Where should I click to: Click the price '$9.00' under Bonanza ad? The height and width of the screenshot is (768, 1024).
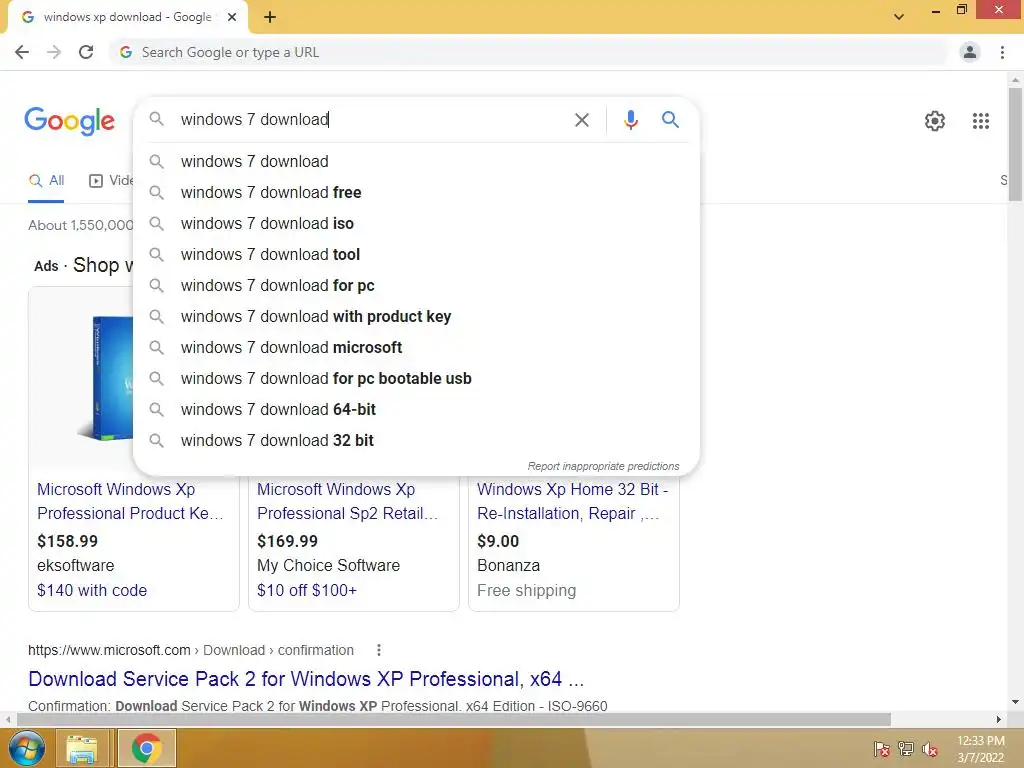(498, 541)
